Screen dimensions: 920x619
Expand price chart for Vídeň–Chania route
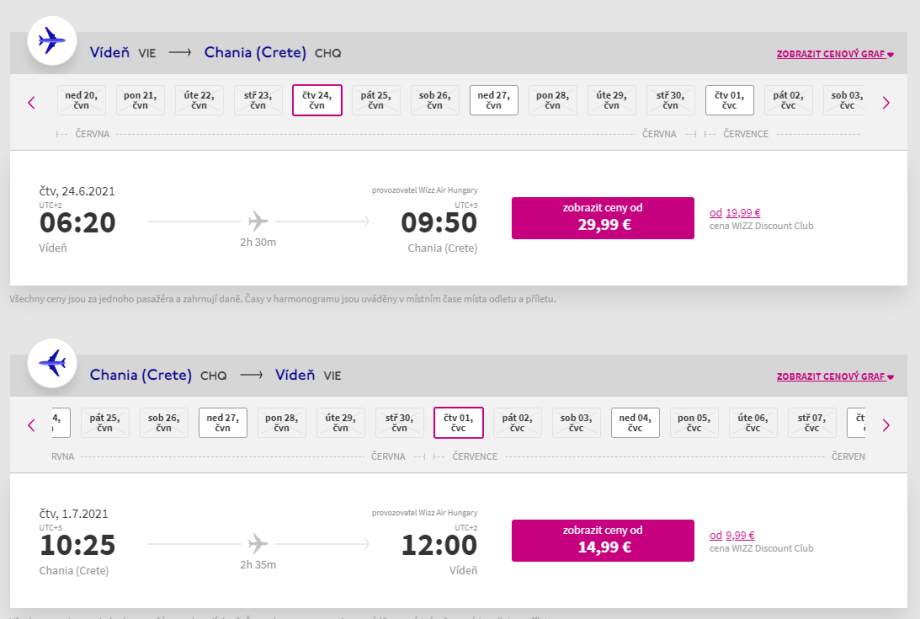point(834,54)
